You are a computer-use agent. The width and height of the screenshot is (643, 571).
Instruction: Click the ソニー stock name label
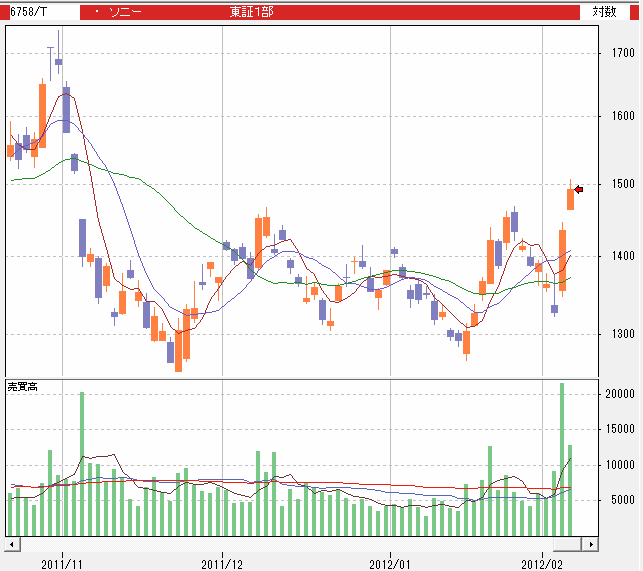pyautogui.click(x=125, y=12)
